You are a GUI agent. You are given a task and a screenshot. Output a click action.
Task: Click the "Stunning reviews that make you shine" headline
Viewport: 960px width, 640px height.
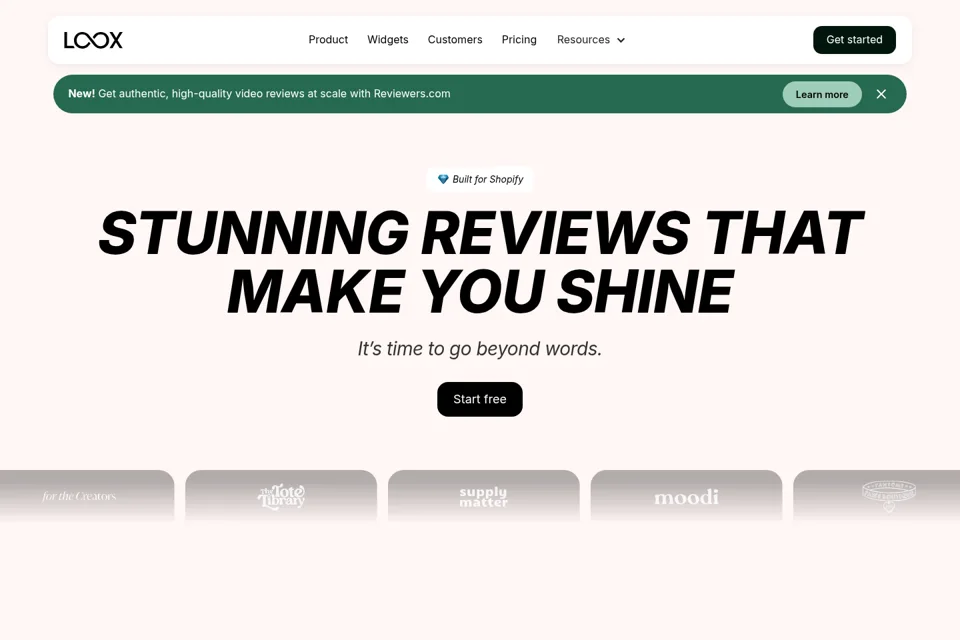480,262
